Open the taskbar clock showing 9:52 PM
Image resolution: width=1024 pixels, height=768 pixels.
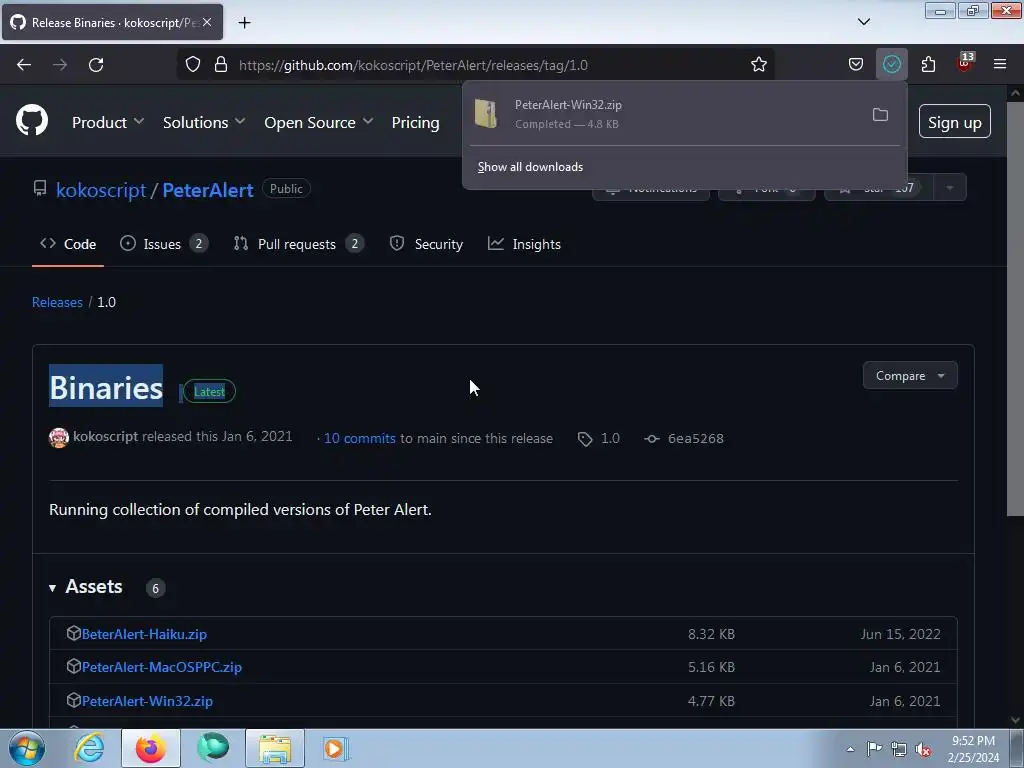[973, 749]
